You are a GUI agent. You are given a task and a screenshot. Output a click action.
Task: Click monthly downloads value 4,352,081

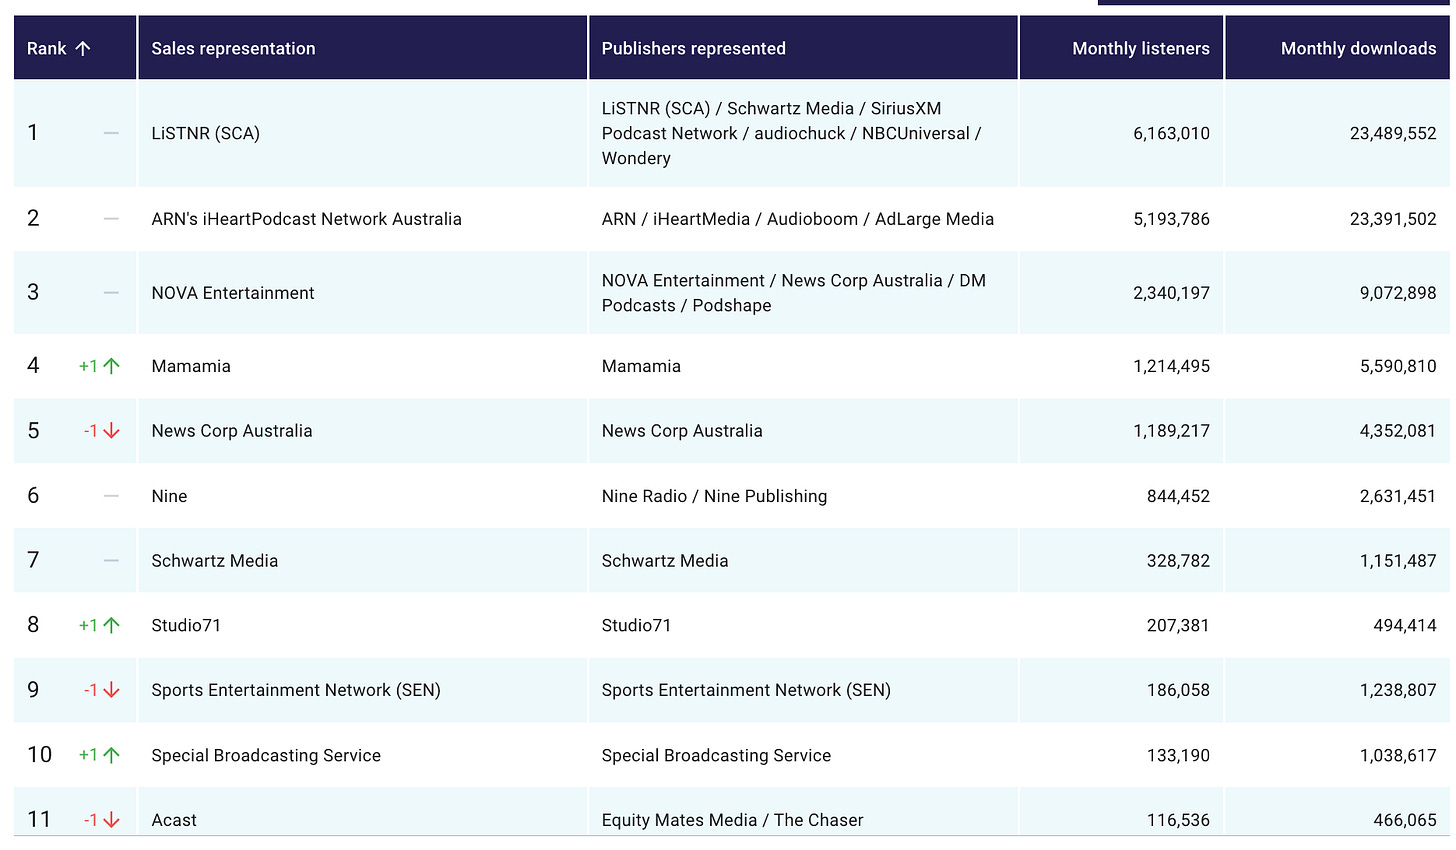pyautogui.click(x=1398, y=431)
